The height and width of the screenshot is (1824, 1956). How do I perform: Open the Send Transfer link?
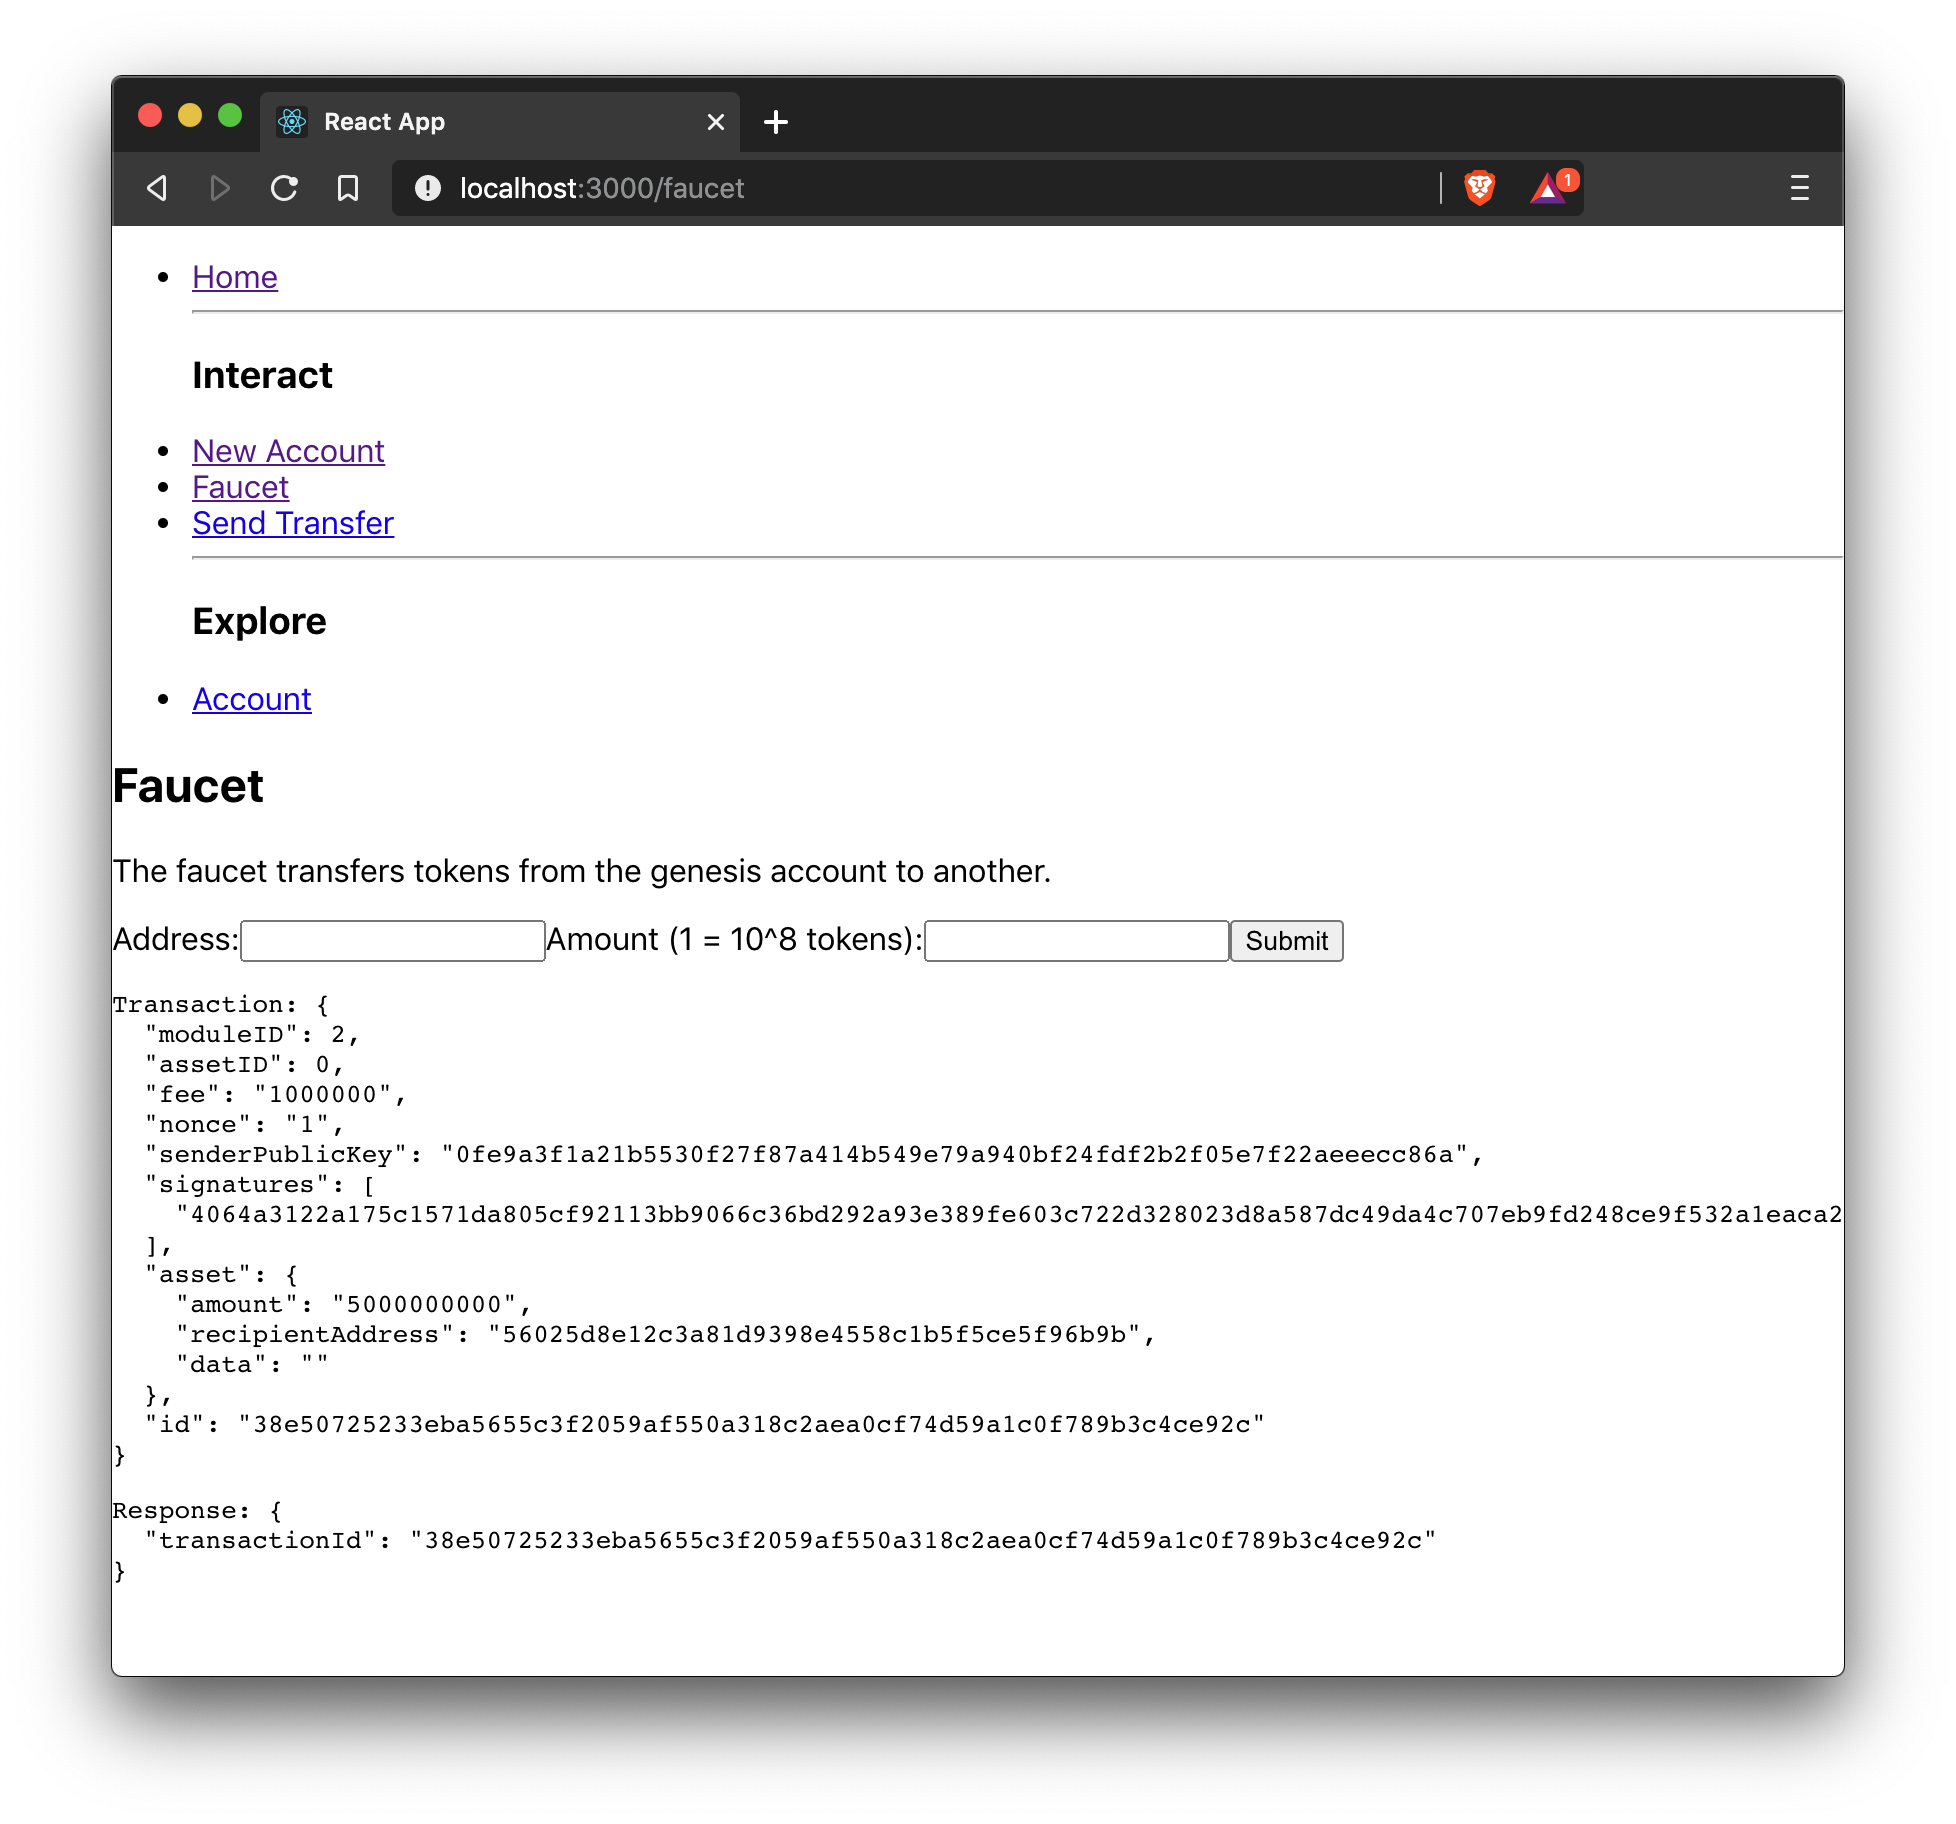point(293,523)
